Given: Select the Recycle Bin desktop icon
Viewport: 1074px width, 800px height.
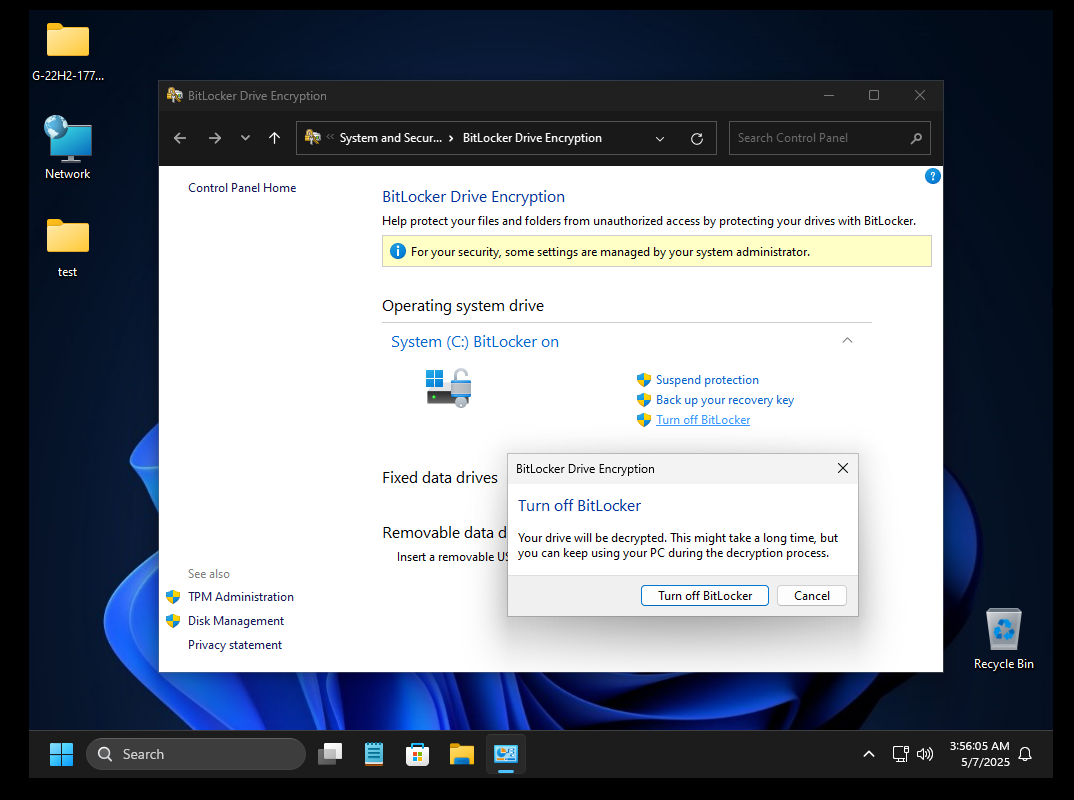Looking at the screenshot, I should pos(1003,639).
